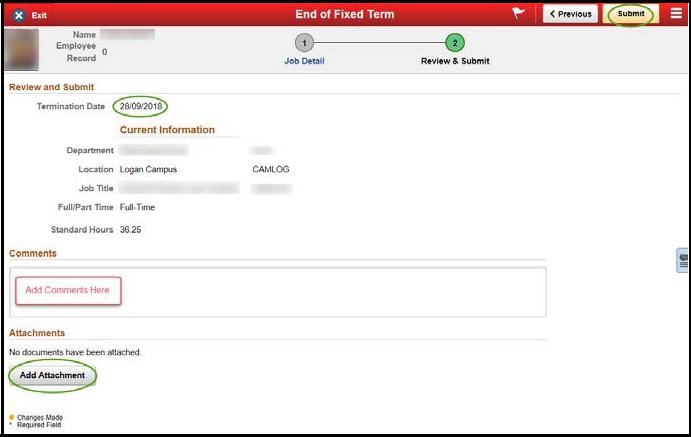Click the Full-Time value
Image resolution: width=691 pixels, height=437 pixels.
pyautogui.click(x=137, y=207)
